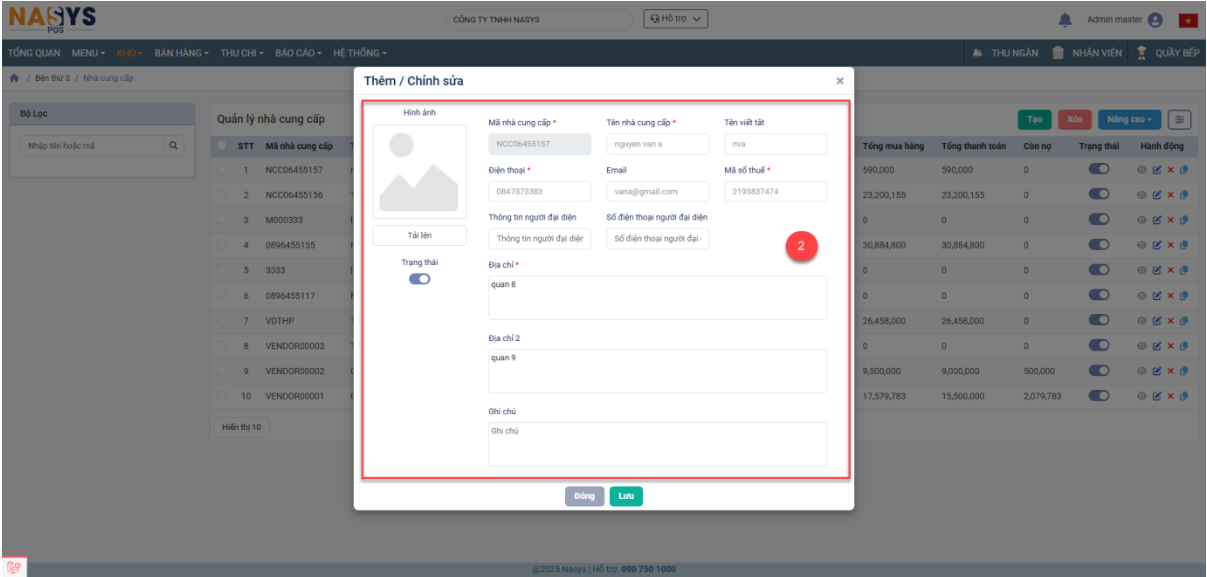Click edit icon for row NCC06455157
Image resolution: width=1207 pixels, height=577 pixels.
click(1157, 170)
